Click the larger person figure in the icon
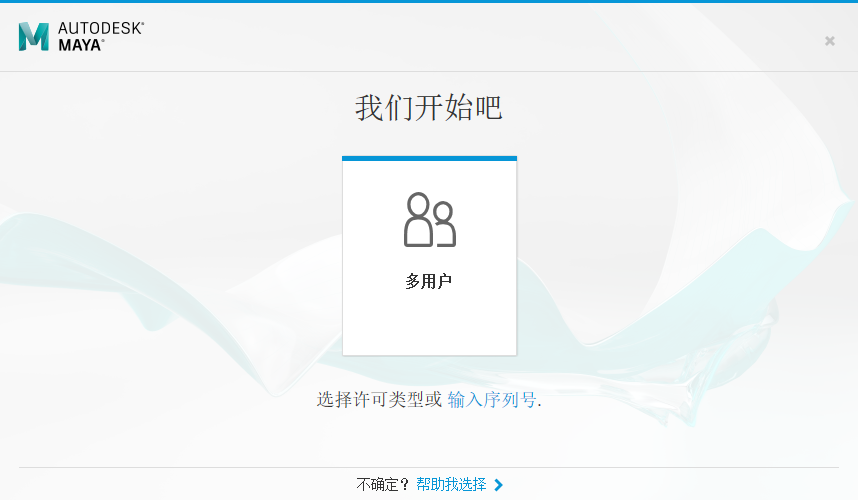 (x=418, y=220)
